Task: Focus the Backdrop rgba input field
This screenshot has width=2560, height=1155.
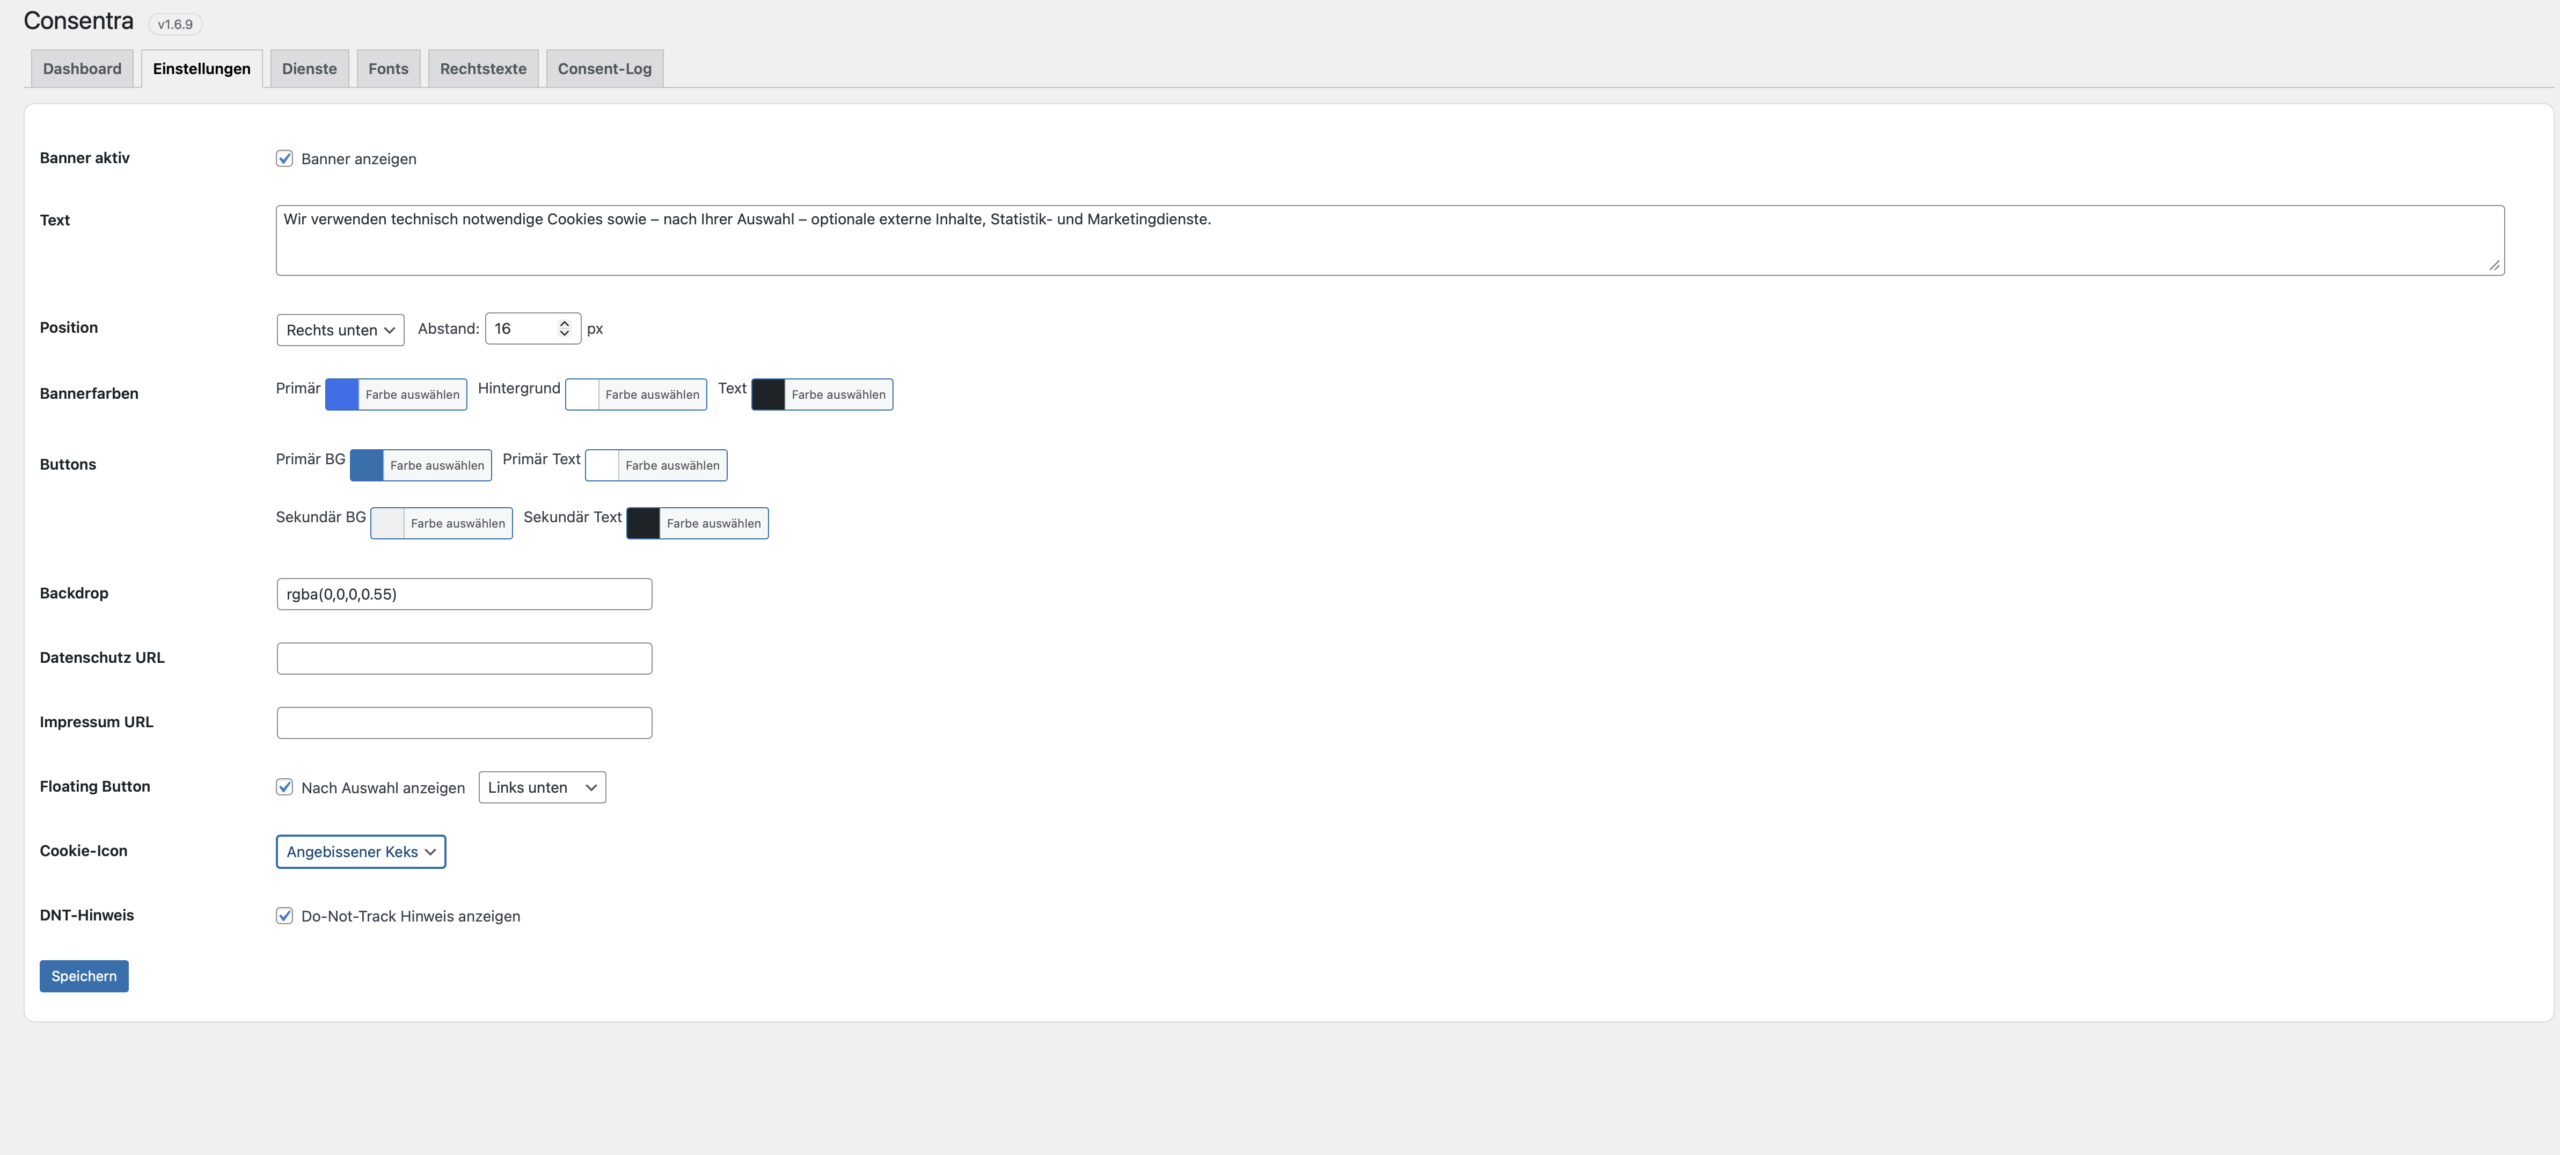Action: pyautogui.click(x=464, y=594)
